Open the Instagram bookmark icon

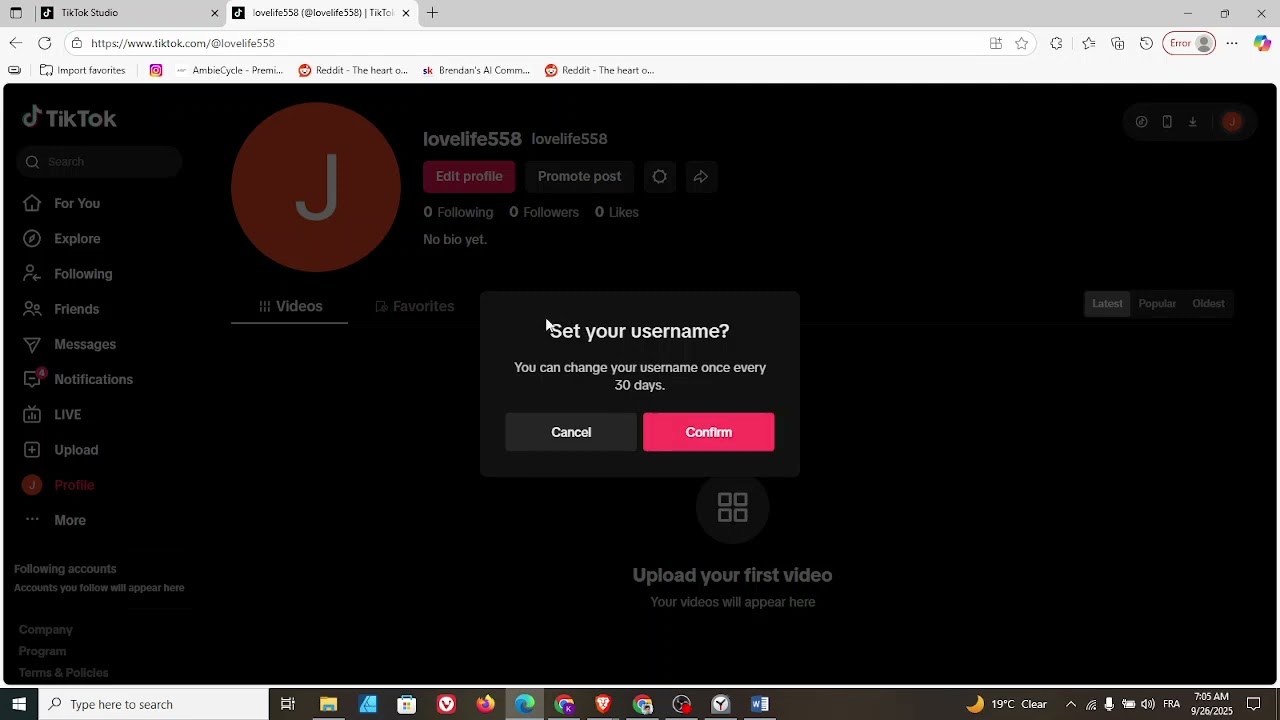[x=156, y=70]
